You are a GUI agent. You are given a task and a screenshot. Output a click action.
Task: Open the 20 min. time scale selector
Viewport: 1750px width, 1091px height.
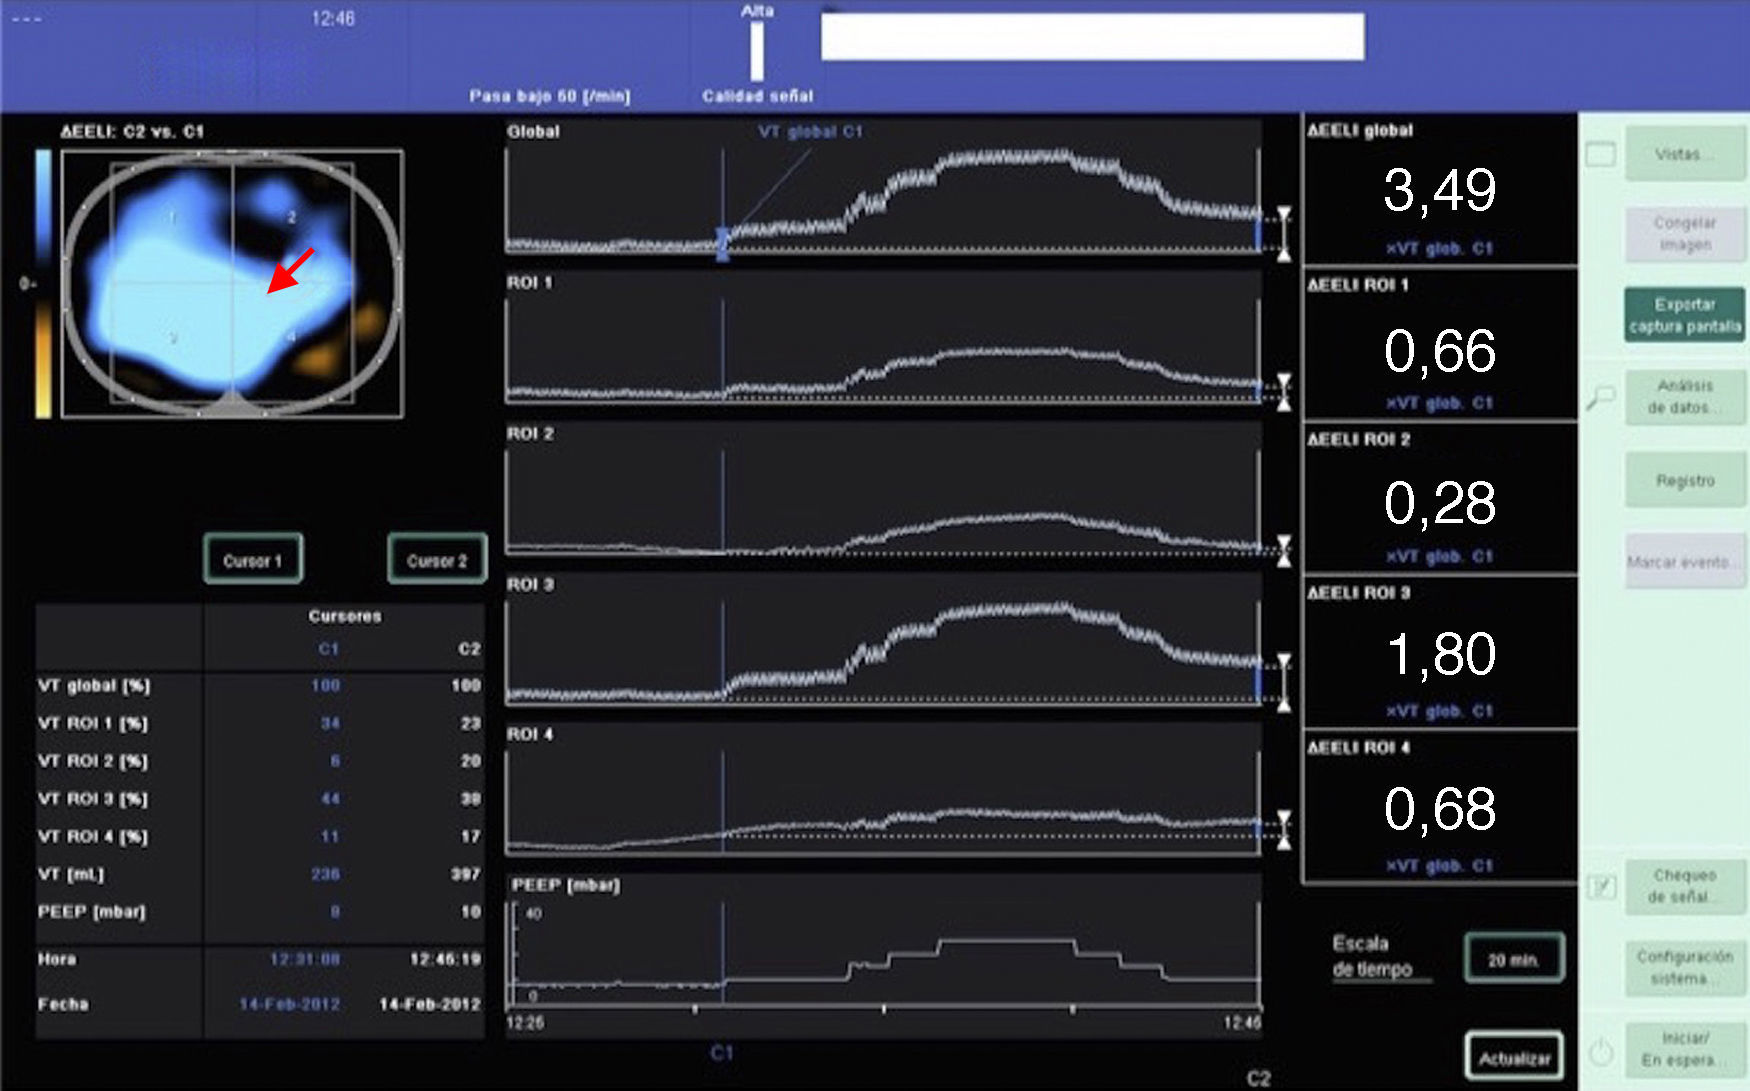[x=1513, y=959]
